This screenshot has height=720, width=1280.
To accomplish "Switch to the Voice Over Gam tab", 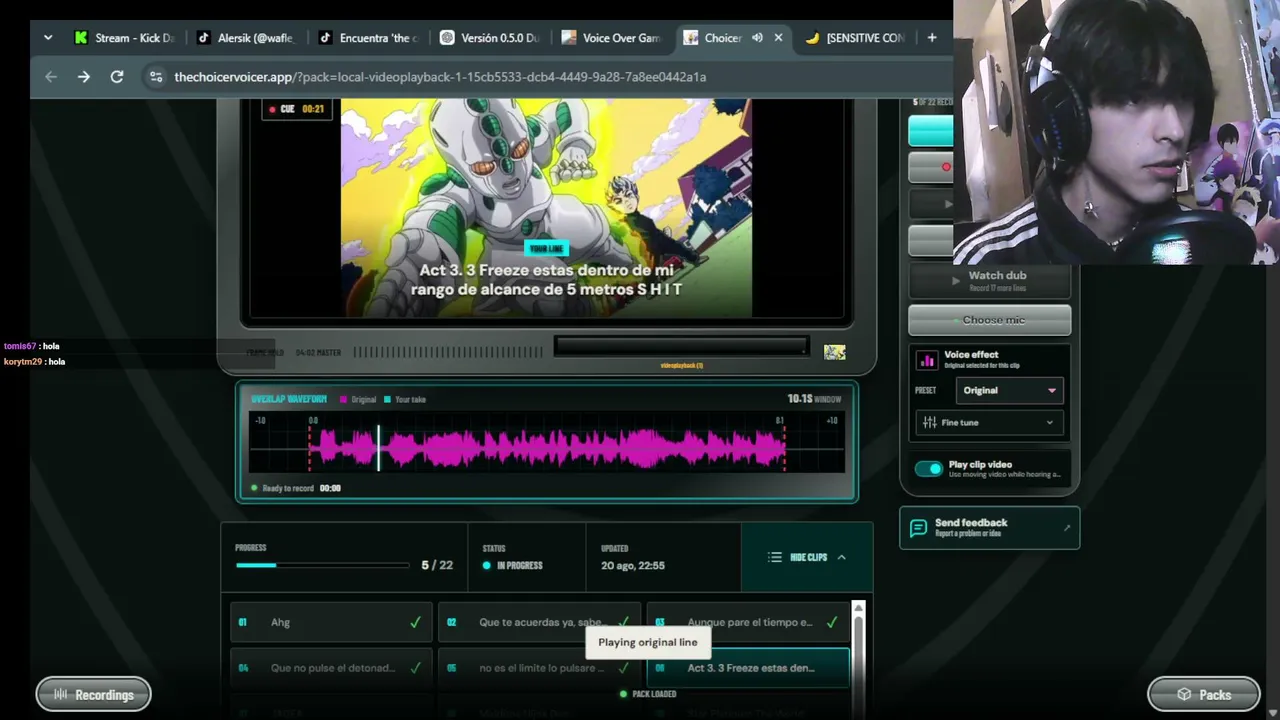I will click(x=612, y=38).
